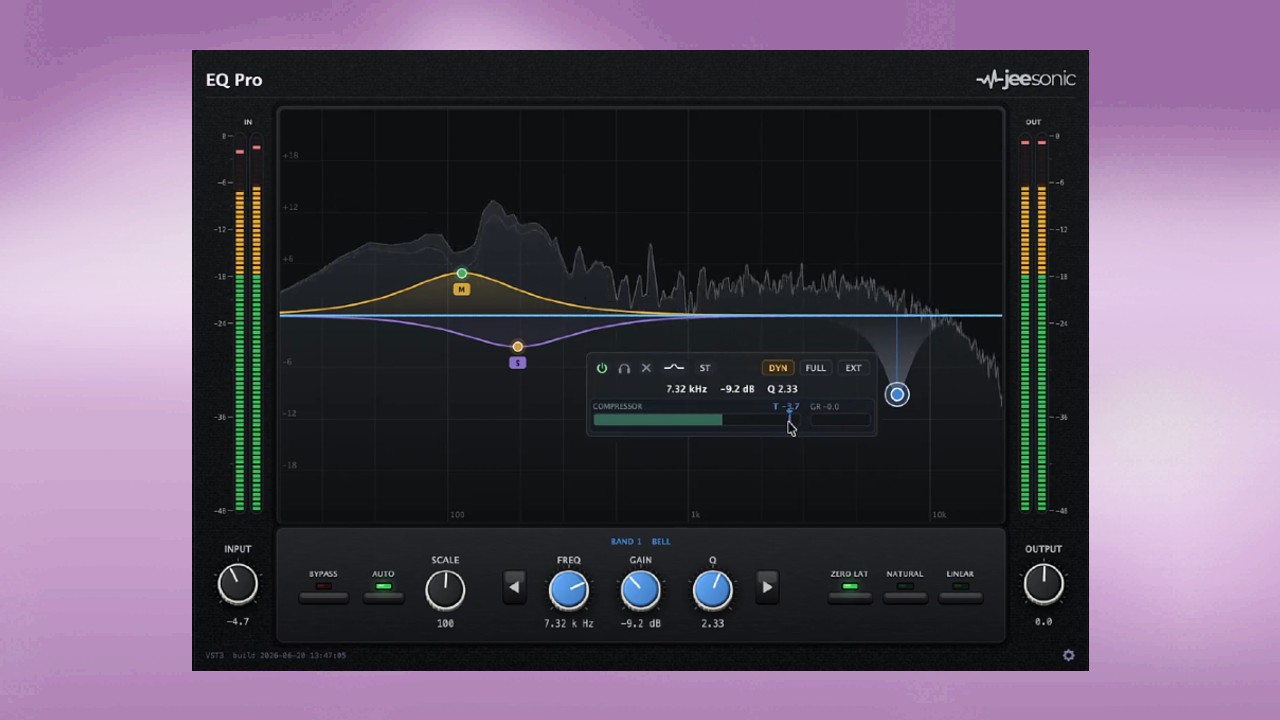Click the '-9.2 dB' gain value under knob

640,623
